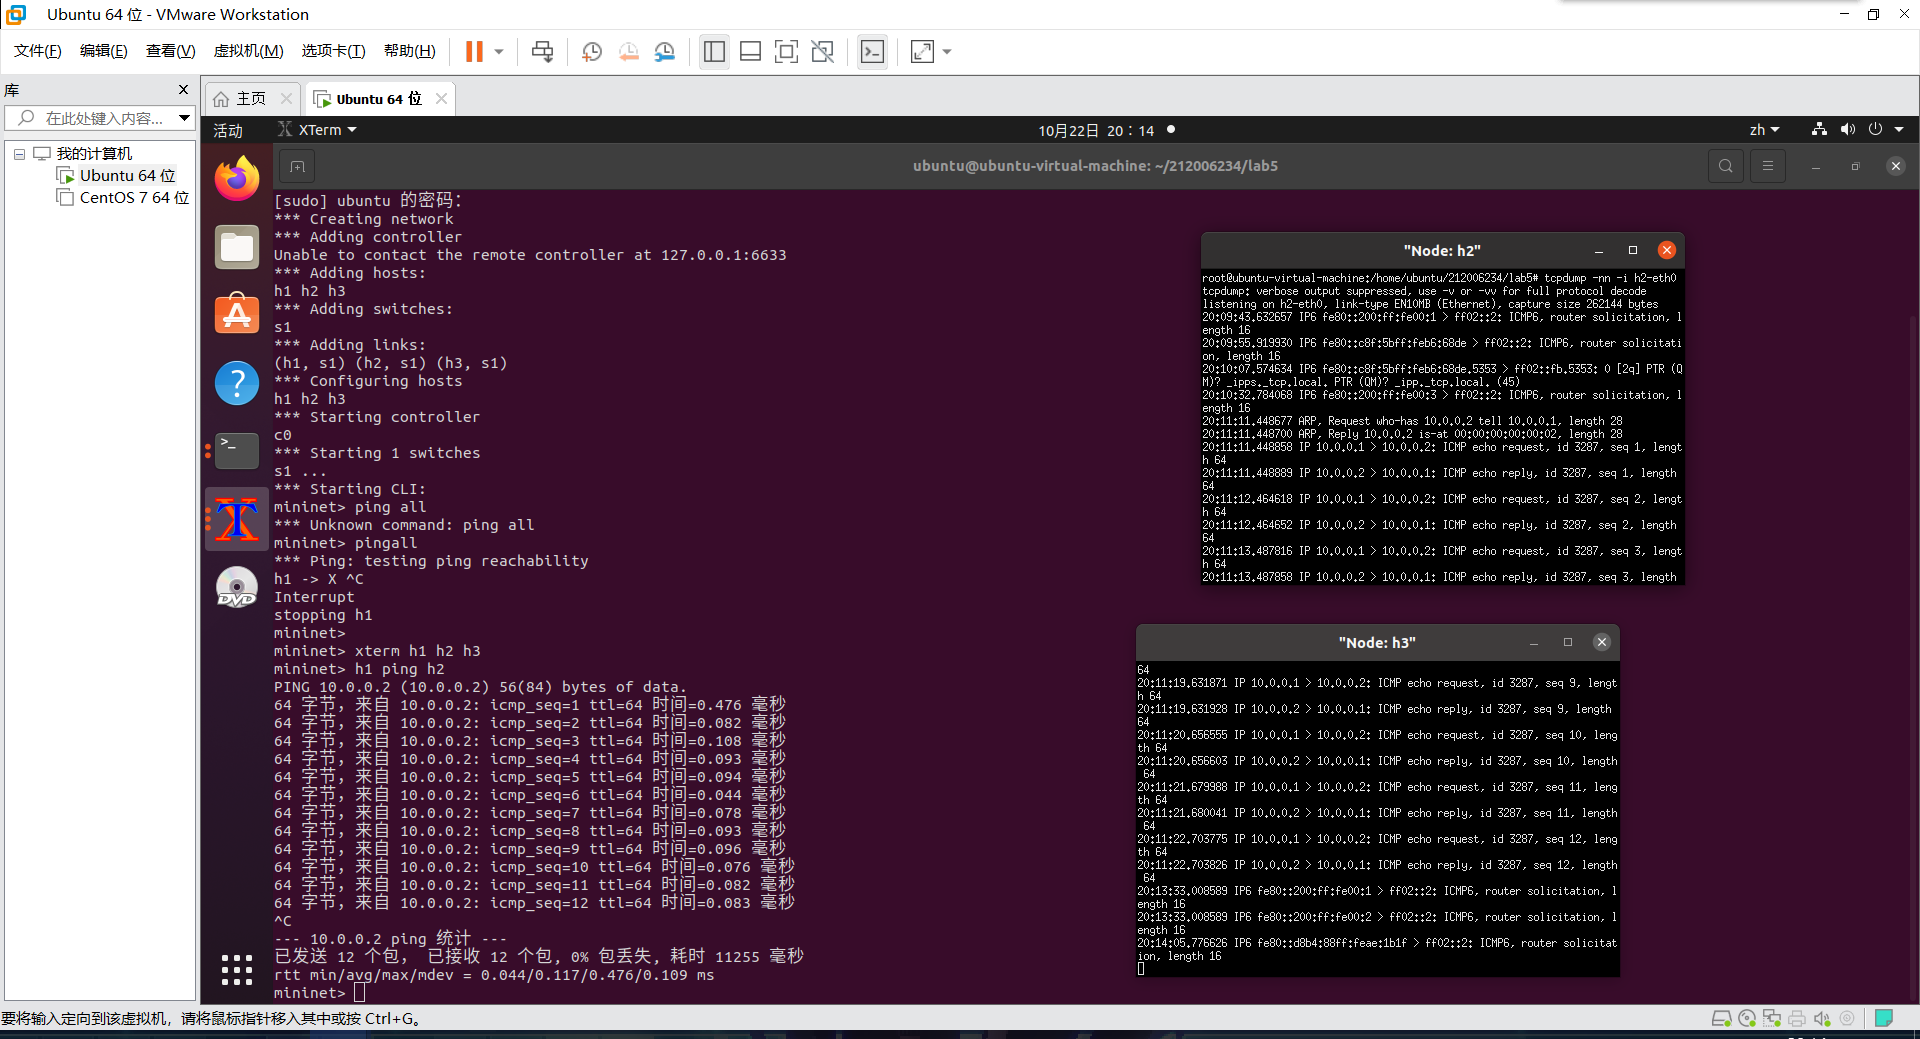Click the DVD disc icon in the dock
The width and height of the screenshot is (1920, 1039).
click(x=237, y=587)
